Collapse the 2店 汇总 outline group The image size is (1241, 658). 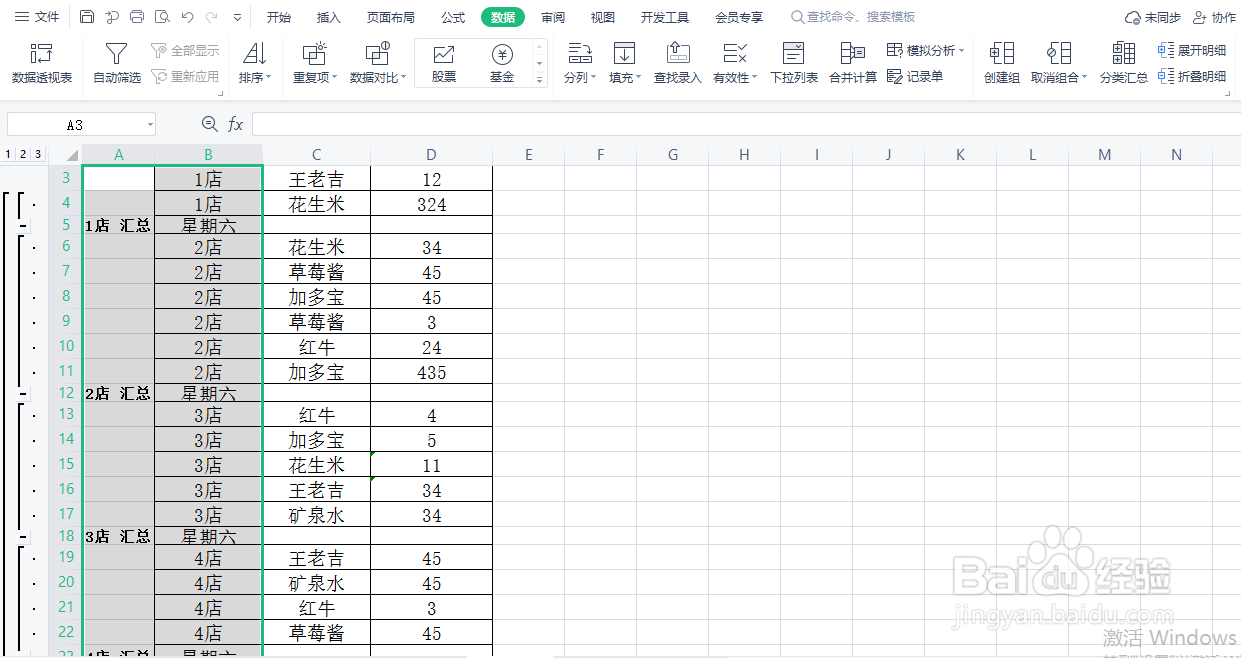(x=22, y=395)
